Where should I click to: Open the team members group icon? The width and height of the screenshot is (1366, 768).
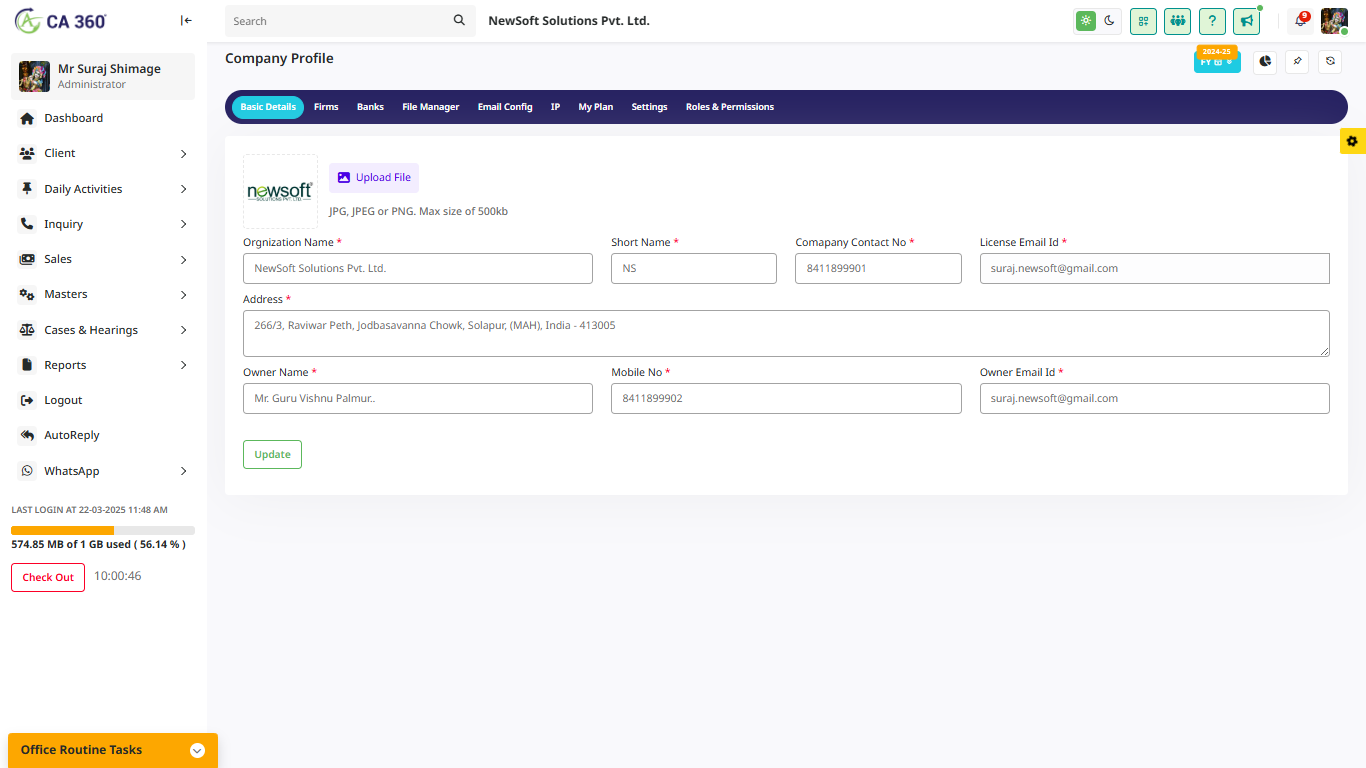pos(1178,21)
